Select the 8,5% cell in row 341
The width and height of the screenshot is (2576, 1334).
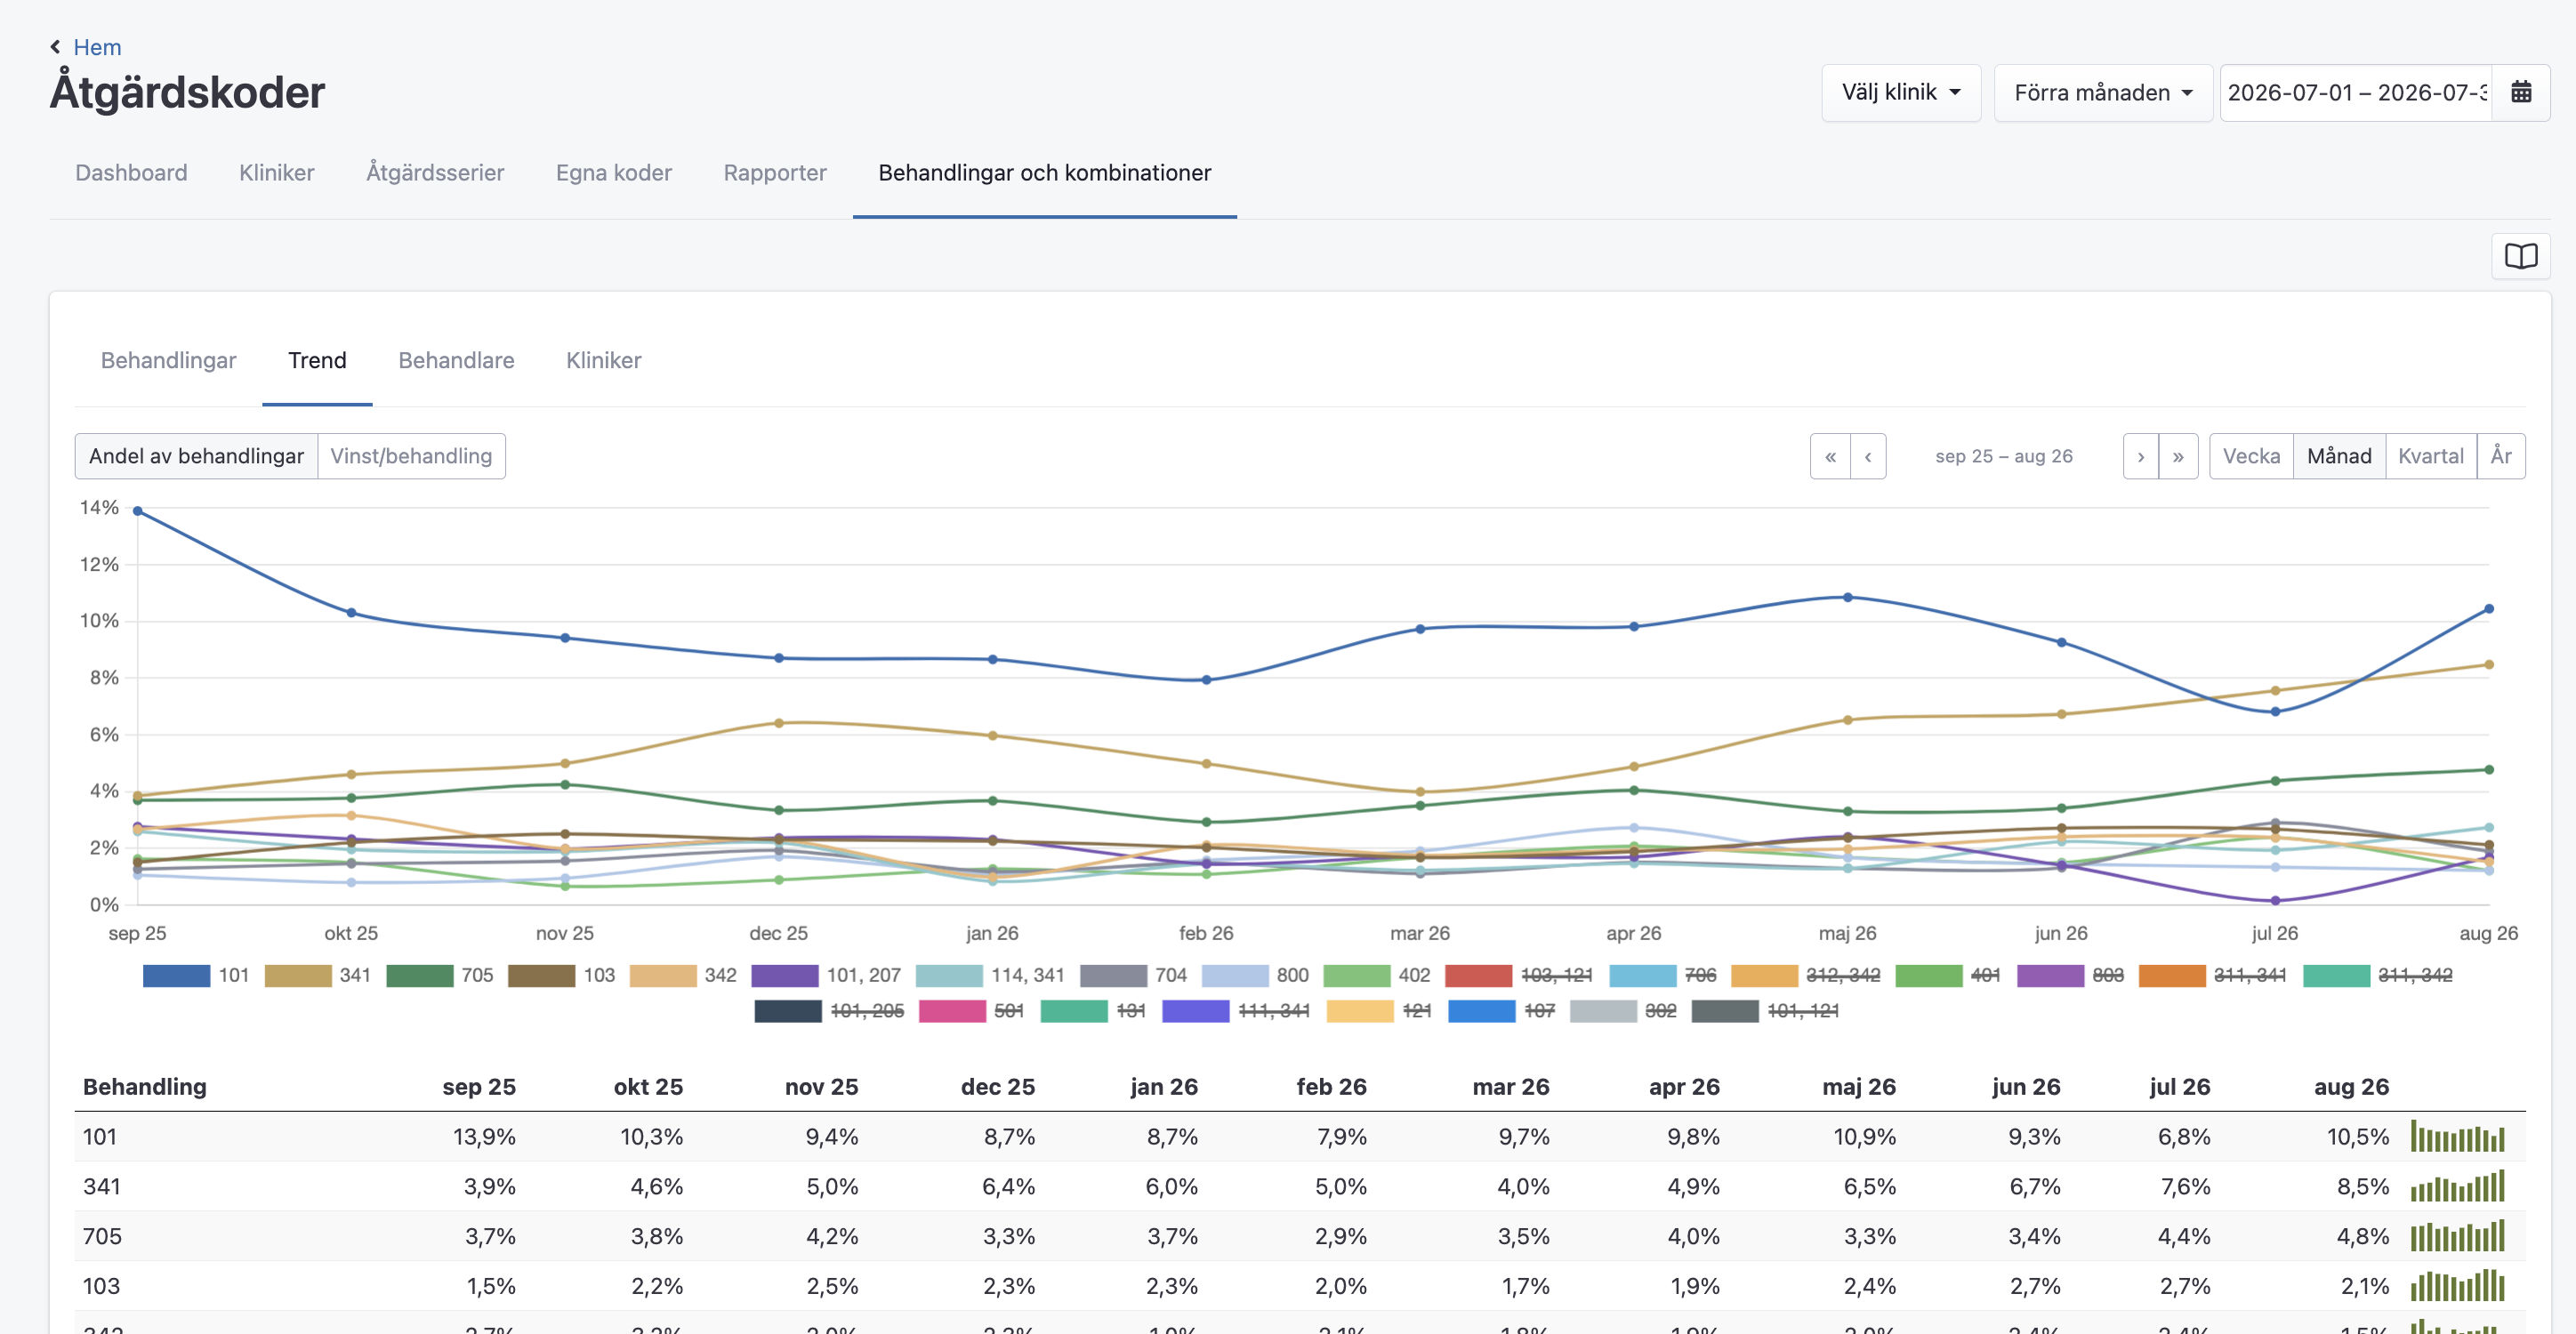click(2362, 1186)
